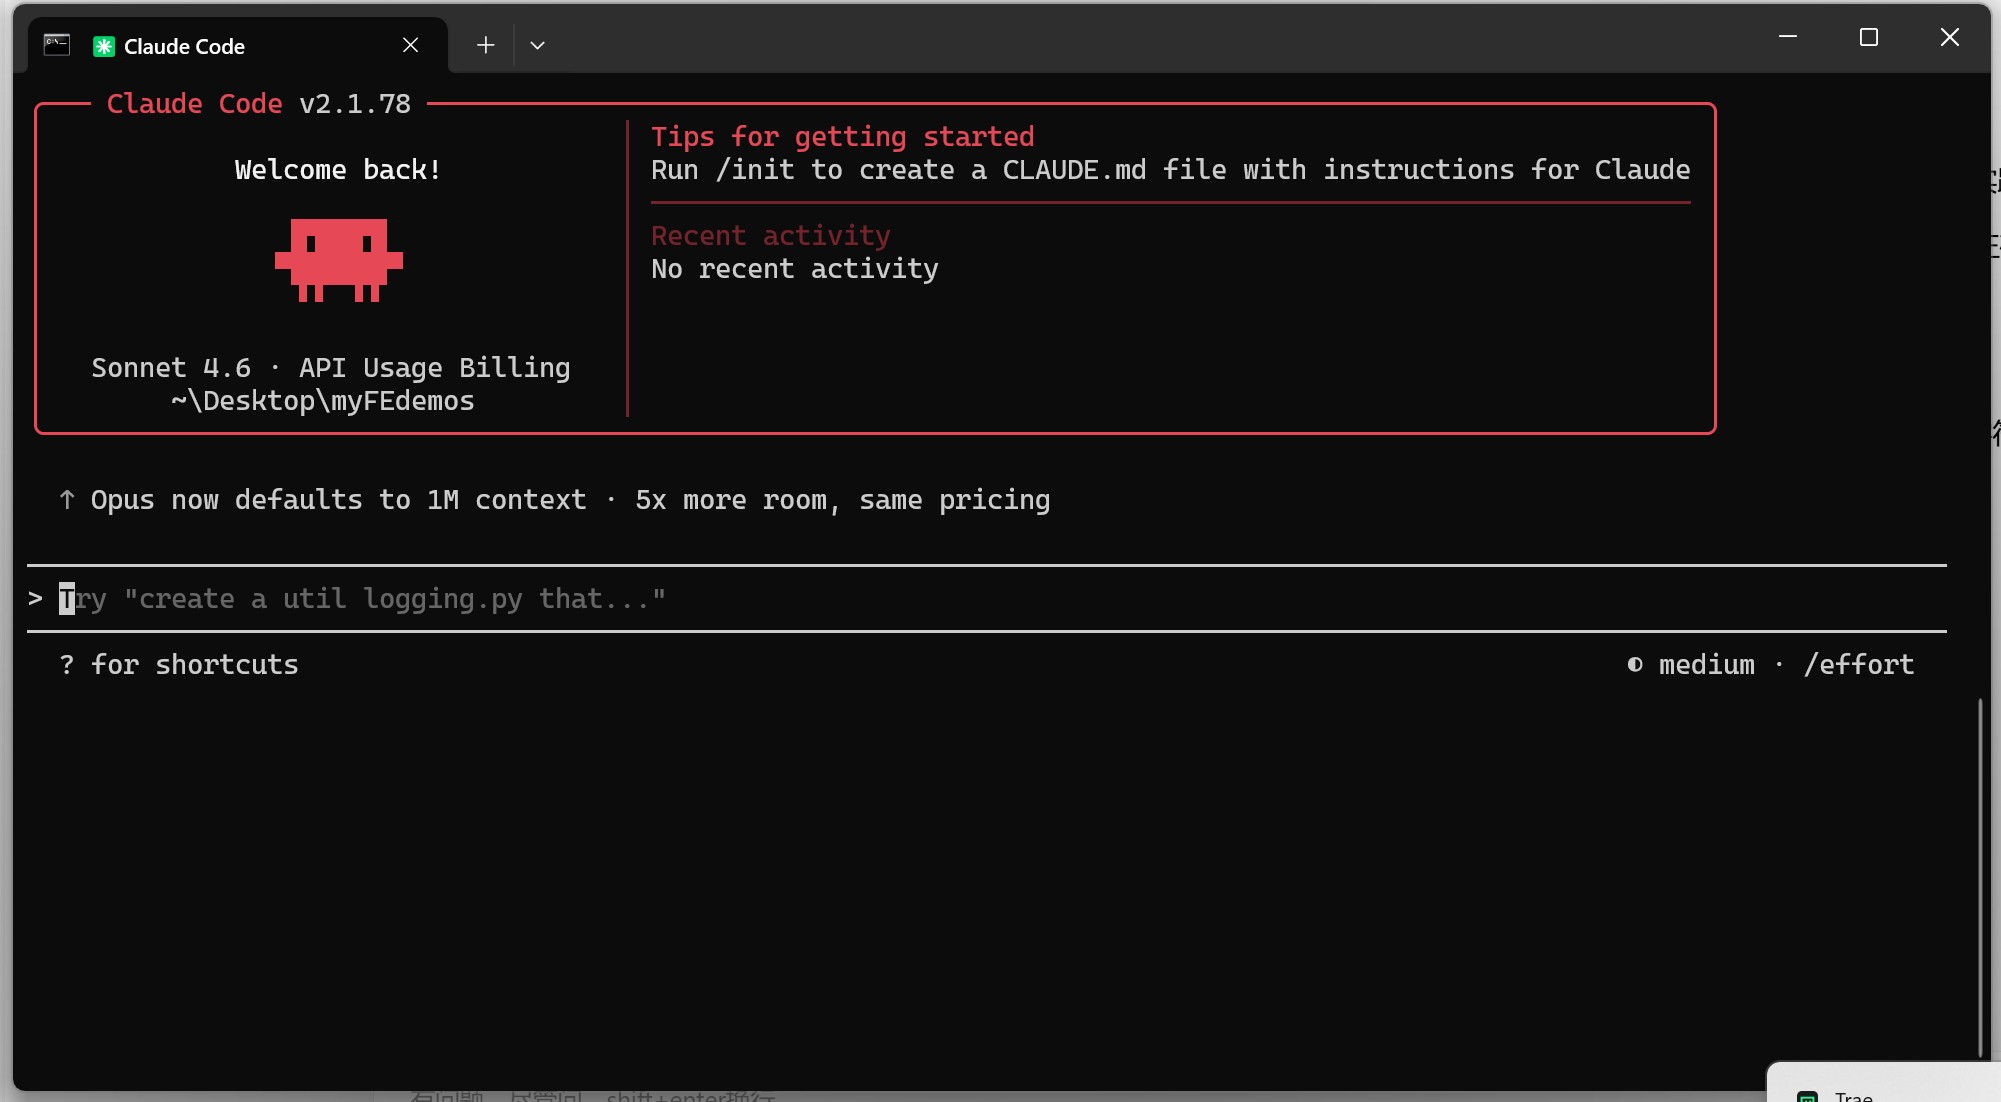The height and width of the screenshot is (1102, 2001).
Task: Click the 'Tips for getting started' heading
Action: [x=842, y=137]
